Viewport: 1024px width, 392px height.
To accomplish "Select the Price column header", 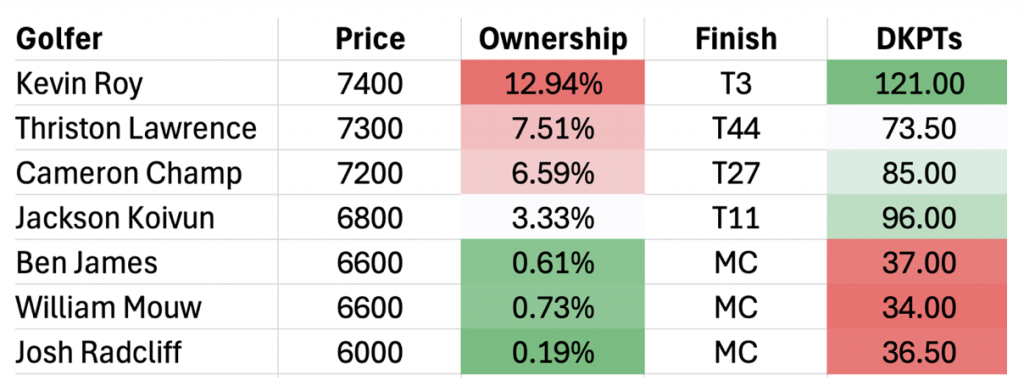I will point(370,39).
